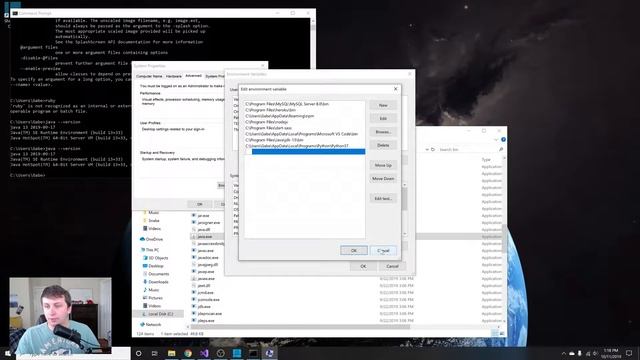This screenshot has width=640, height=360.
Task: Click the Explorer horizontal scrollbar
Action: [x=300, y=327]
